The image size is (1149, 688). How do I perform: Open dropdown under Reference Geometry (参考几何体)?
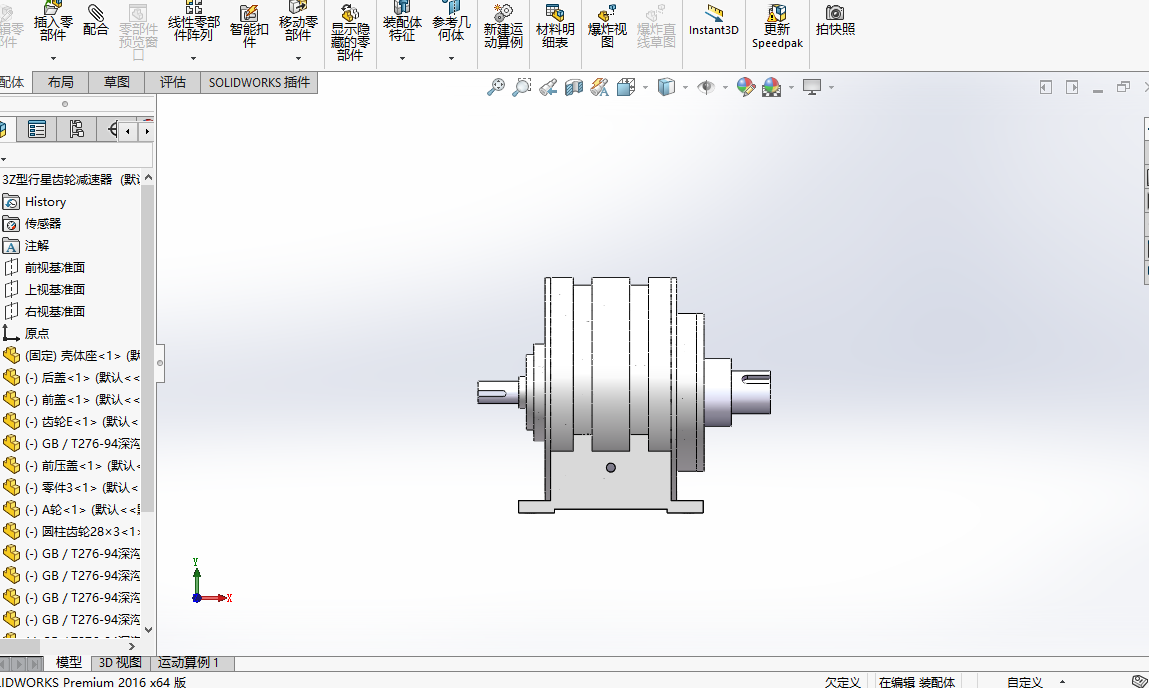[451, 58]
